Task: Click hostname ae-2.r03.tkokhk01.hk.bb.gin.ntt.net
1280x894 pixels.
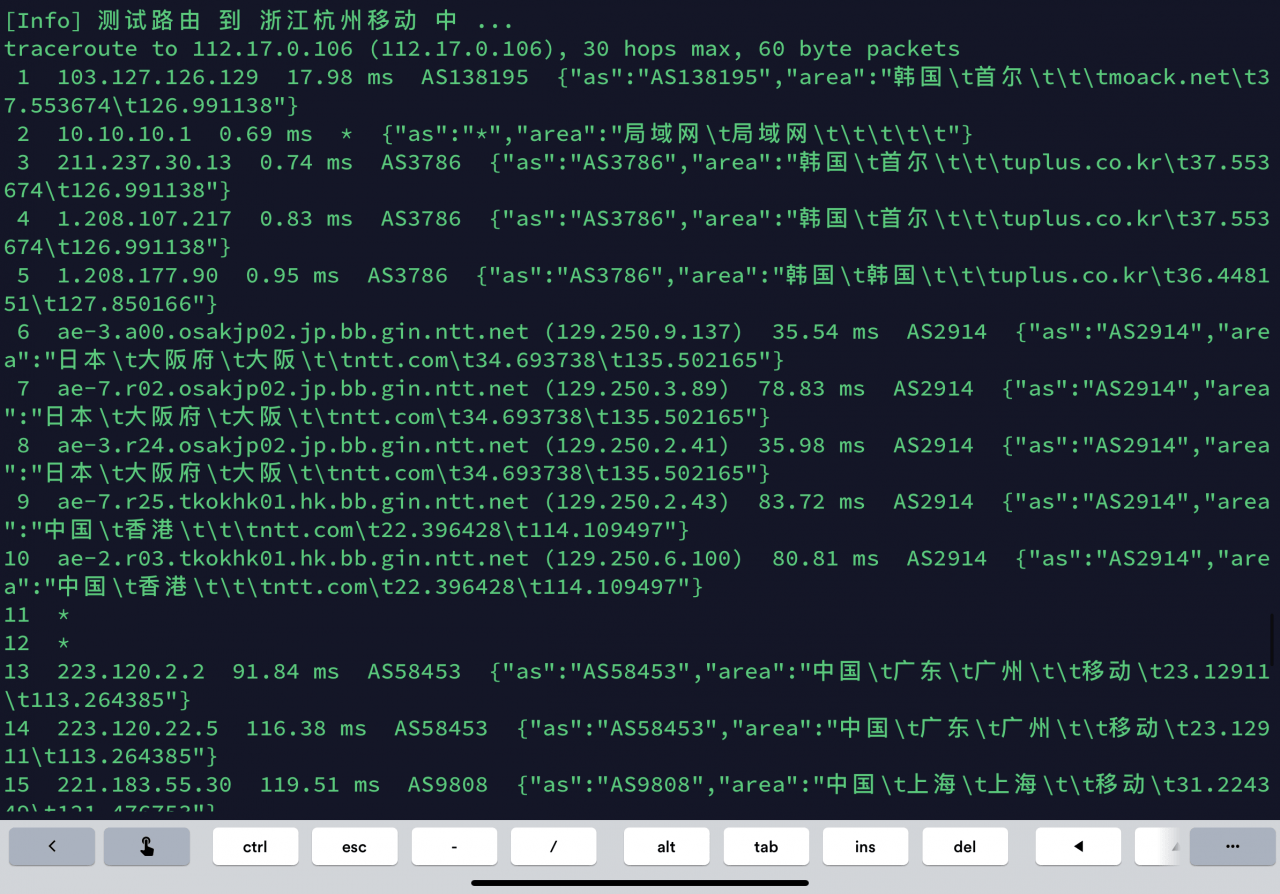Action: click(x=293, y=558)
